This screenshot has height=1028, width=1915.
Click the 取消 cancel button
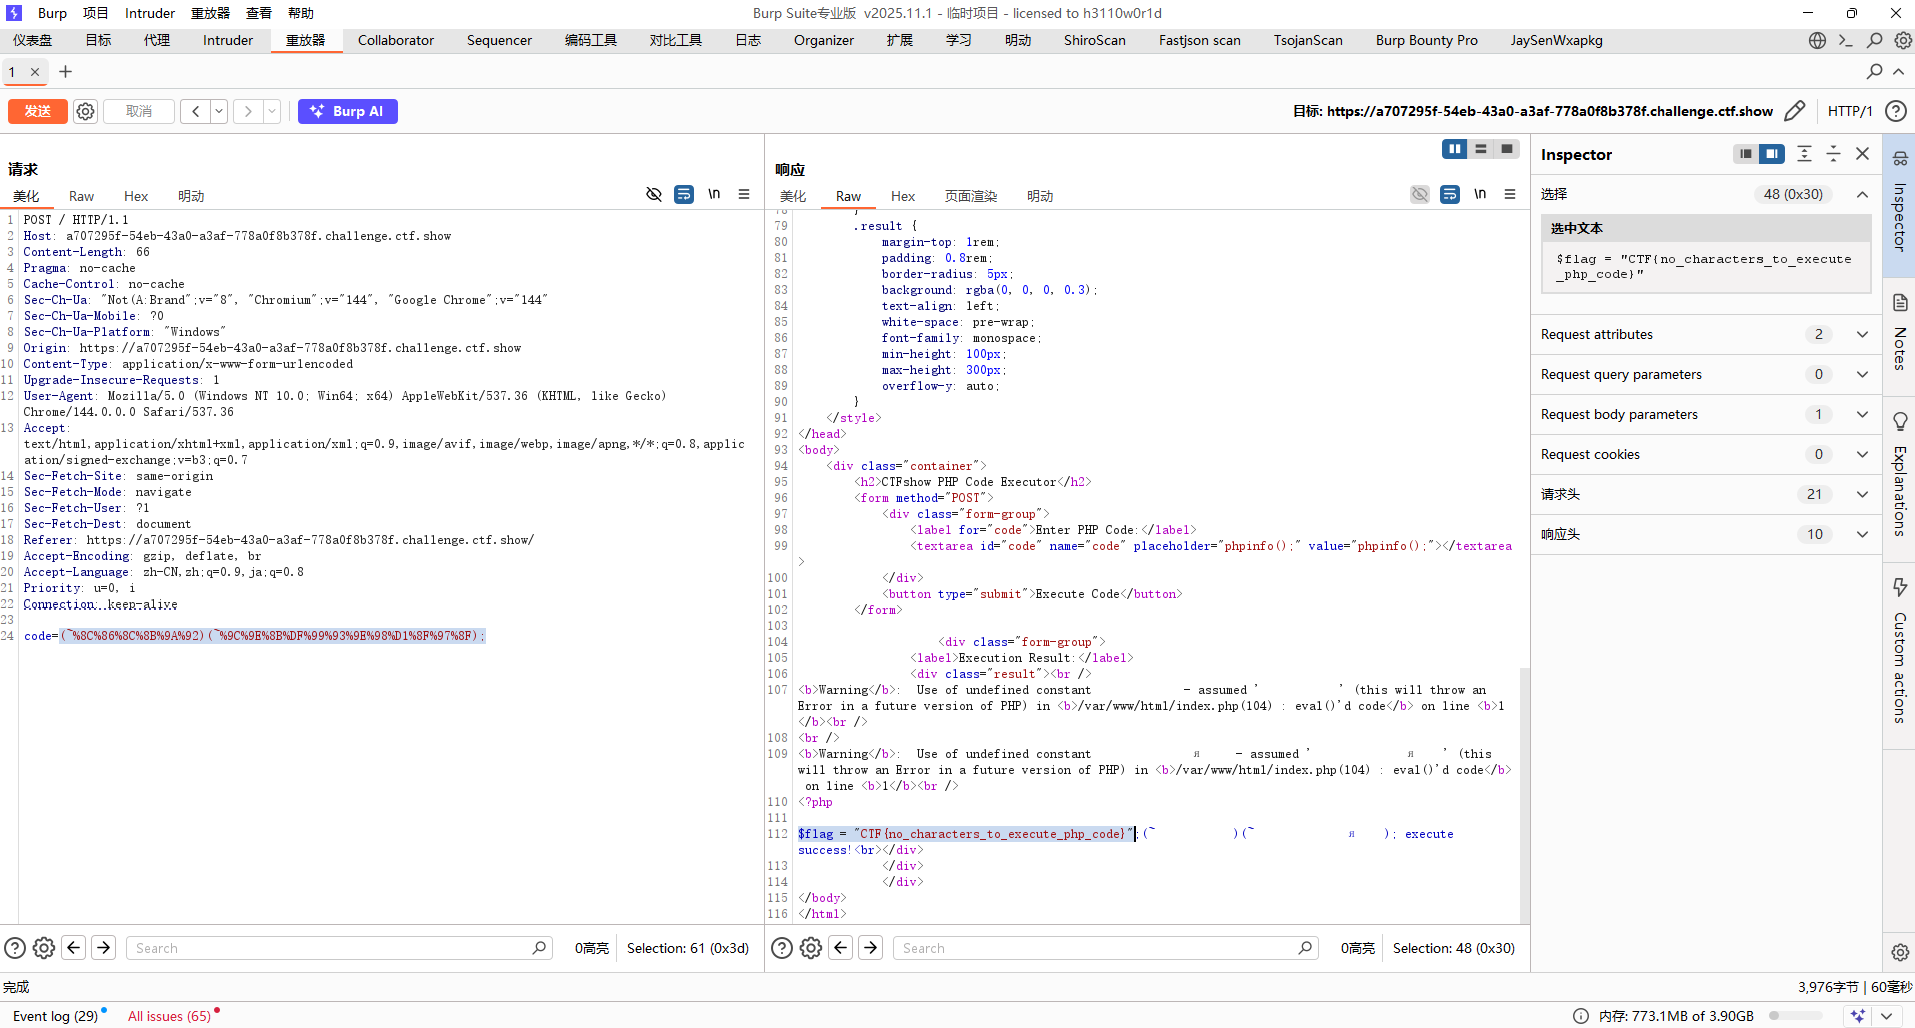[x=139, y=111]
